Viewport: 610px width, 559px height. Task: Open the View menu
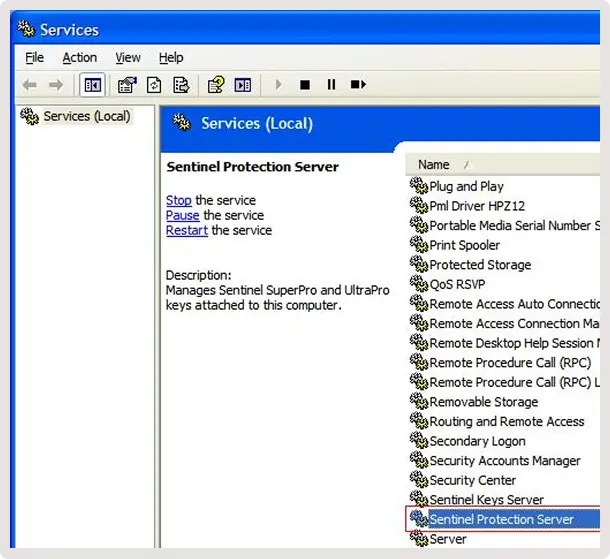pos(128,58)
